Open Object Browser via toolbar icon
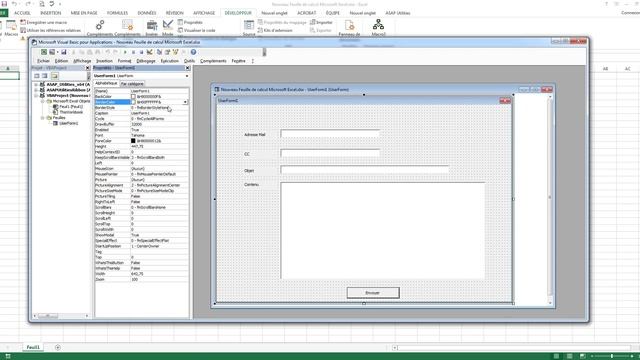This screenshot has width=640, height=360. [176, 52]
